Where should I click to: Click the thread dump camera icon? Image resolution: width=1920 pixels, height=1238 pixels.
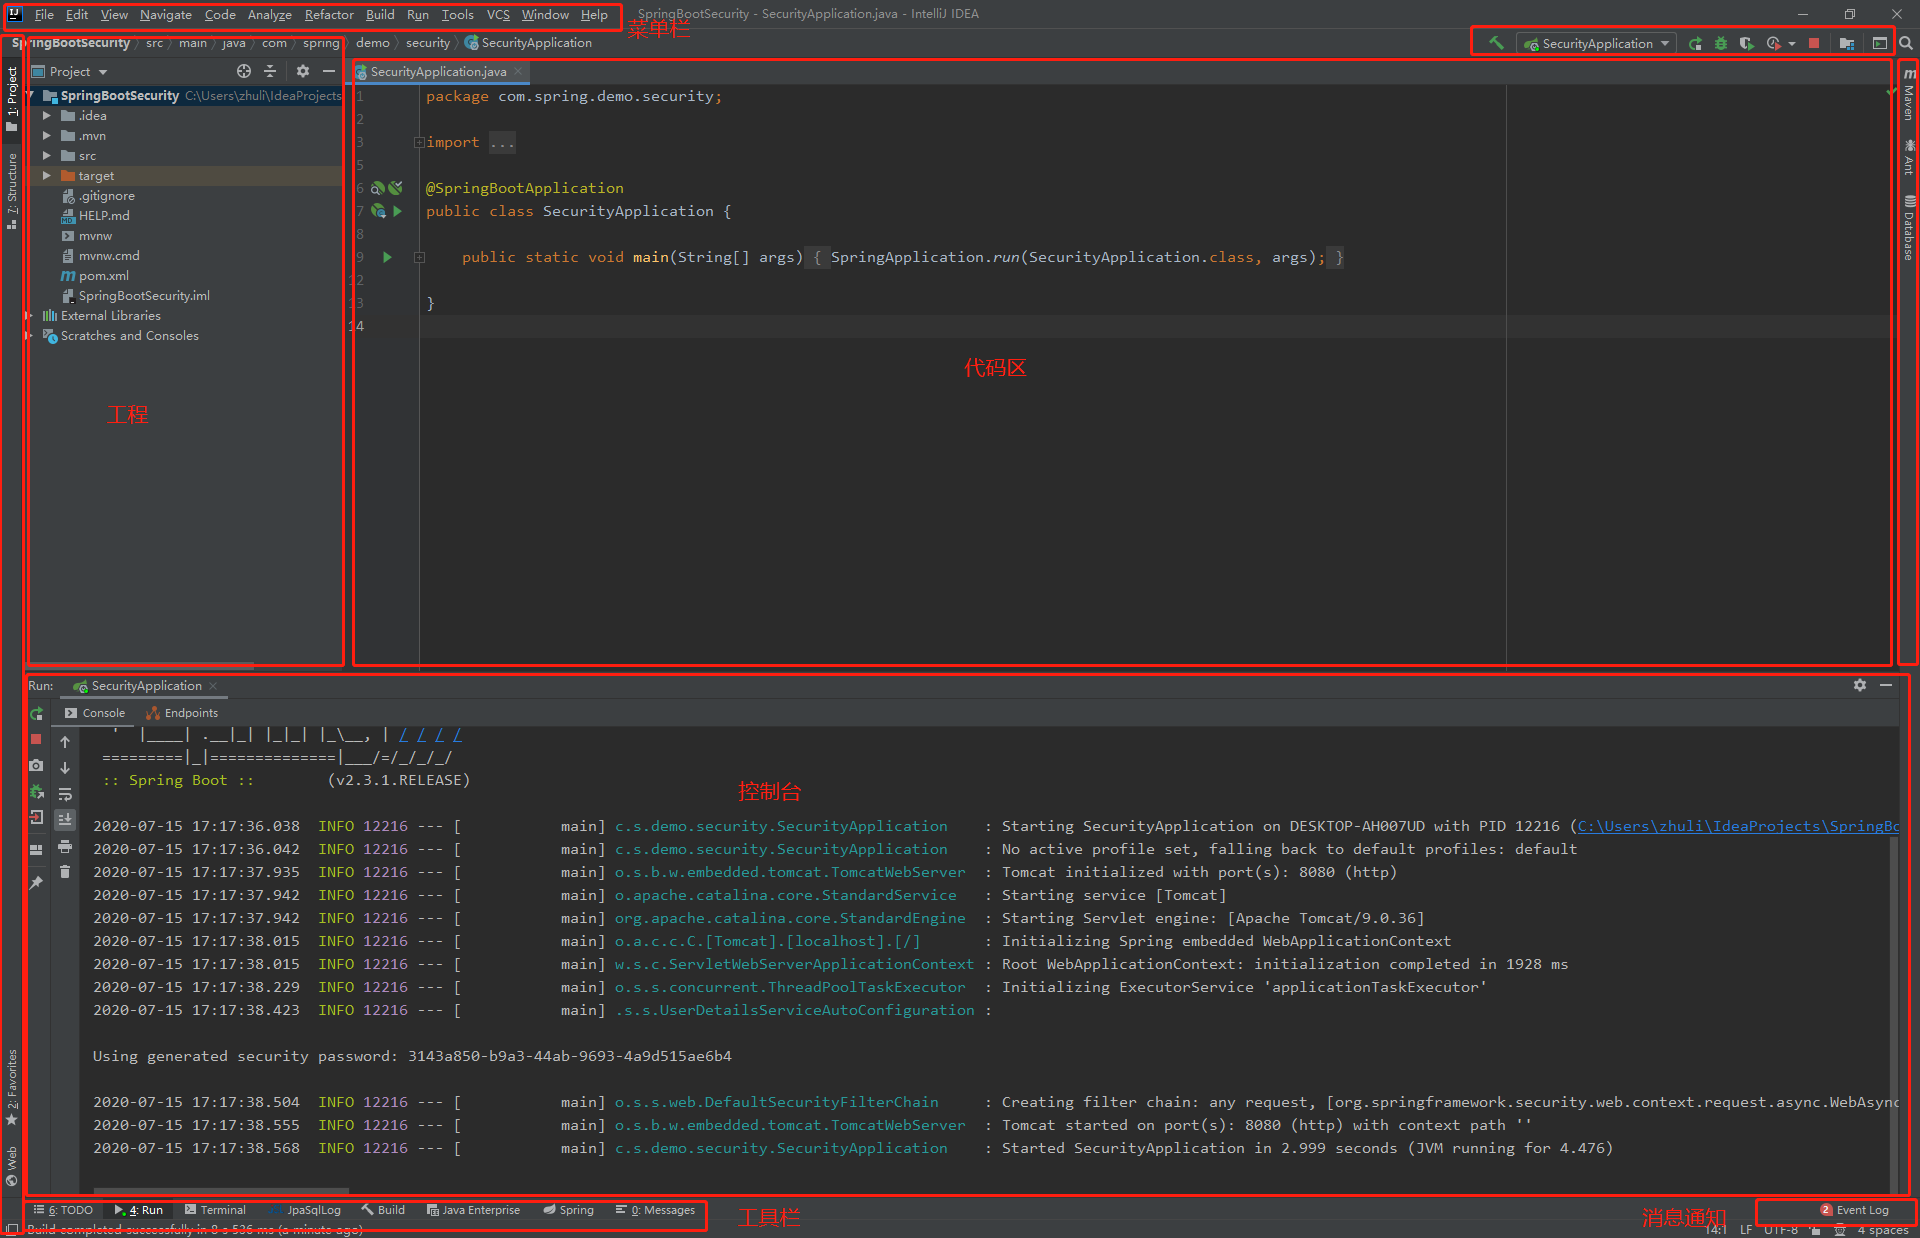36,765
